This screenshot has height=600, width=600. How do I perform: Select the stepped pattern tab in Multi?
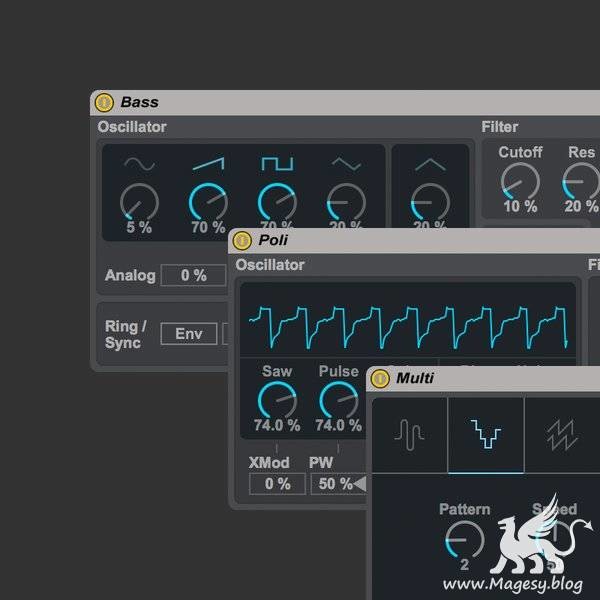(485, 434)
